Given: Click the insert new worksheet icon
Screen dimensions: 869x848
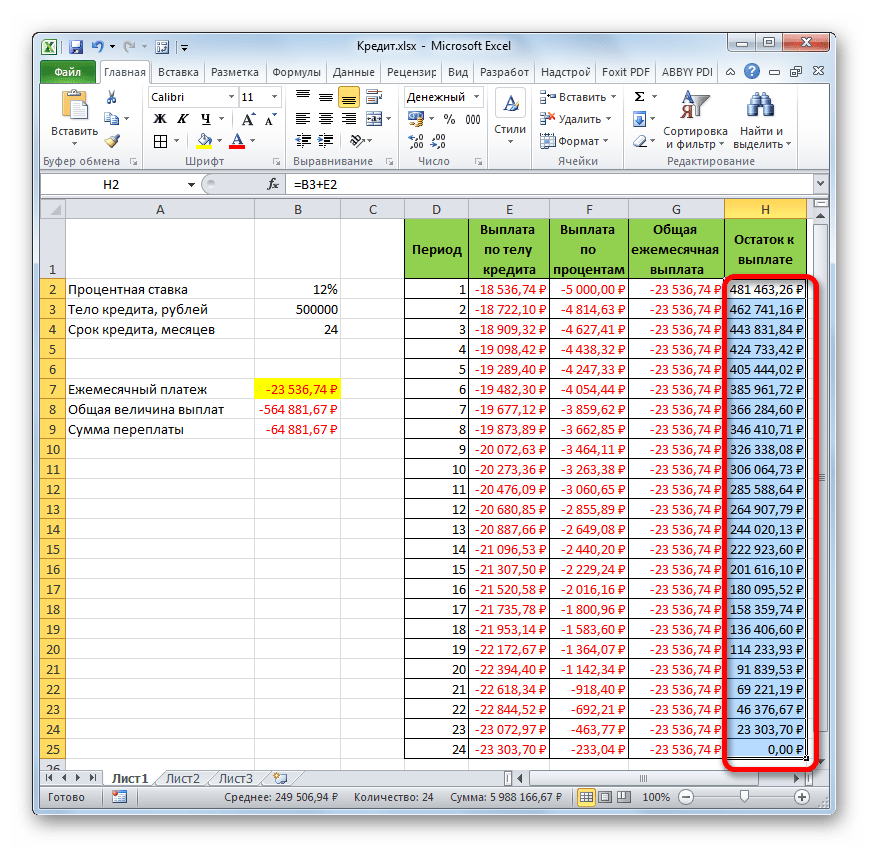Looking at the screenshot, I should click(x=280, y=778).
